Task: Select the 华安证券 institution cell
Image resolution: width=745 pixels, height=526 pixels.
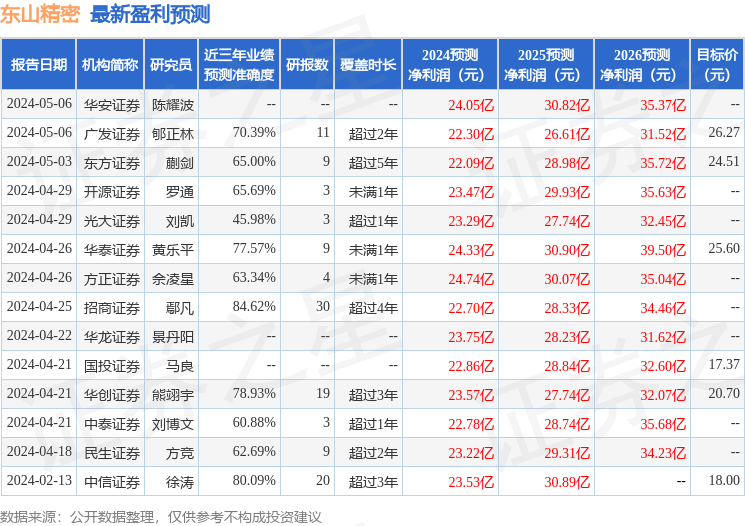Action: [x=112, y=105]
